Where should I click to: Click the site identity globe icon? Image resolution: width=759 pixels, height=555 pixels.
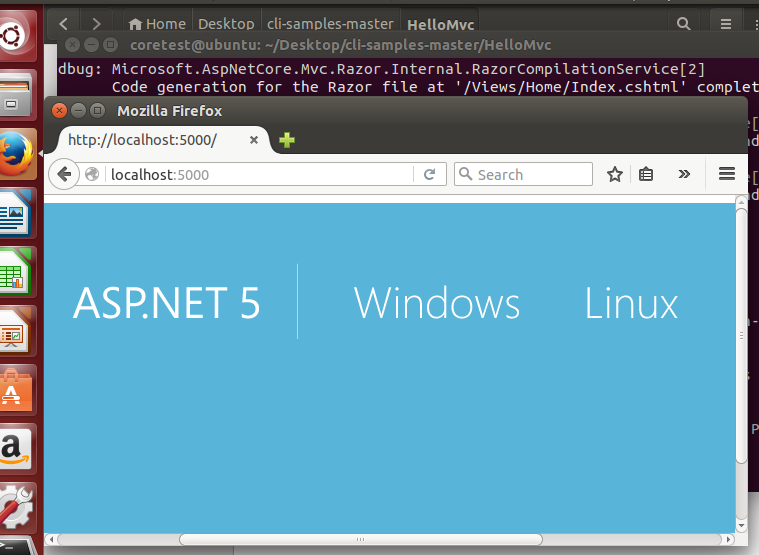(x=92, y=174)
